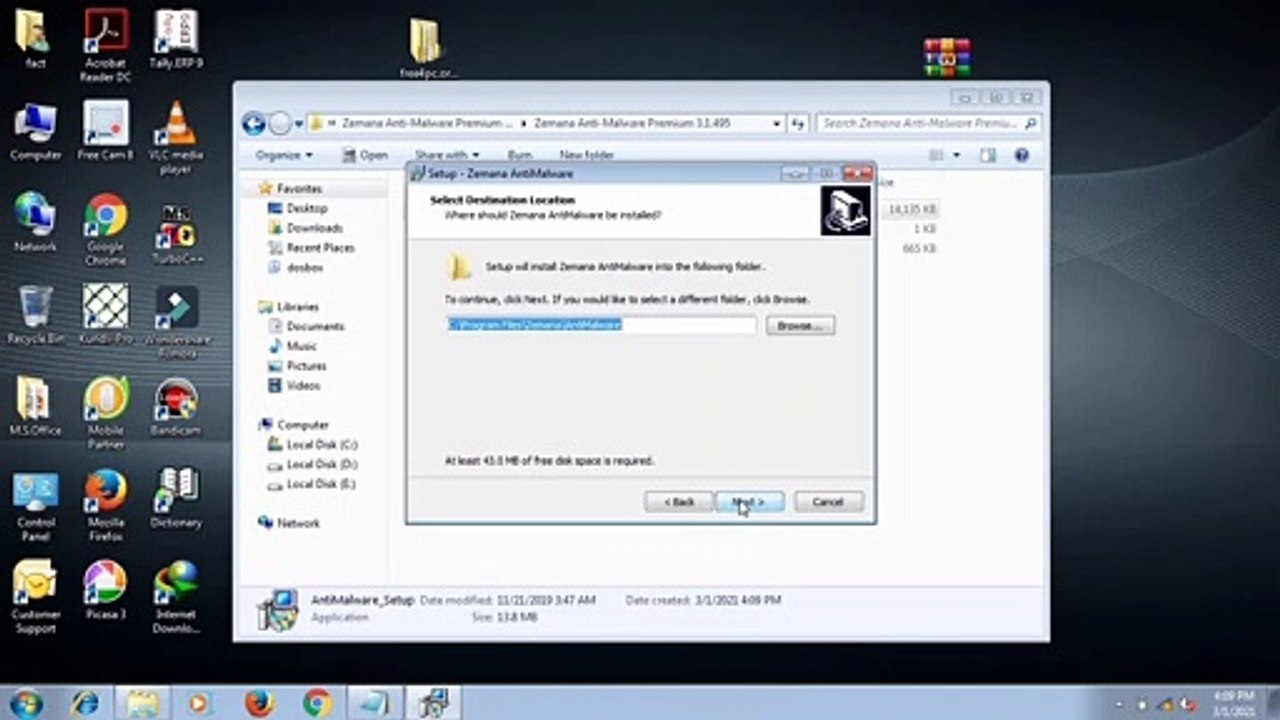Launch the Mozilla Firefox desktop shortcut
The height and width of the screenshot is (720, 1280).
point(106,505)
